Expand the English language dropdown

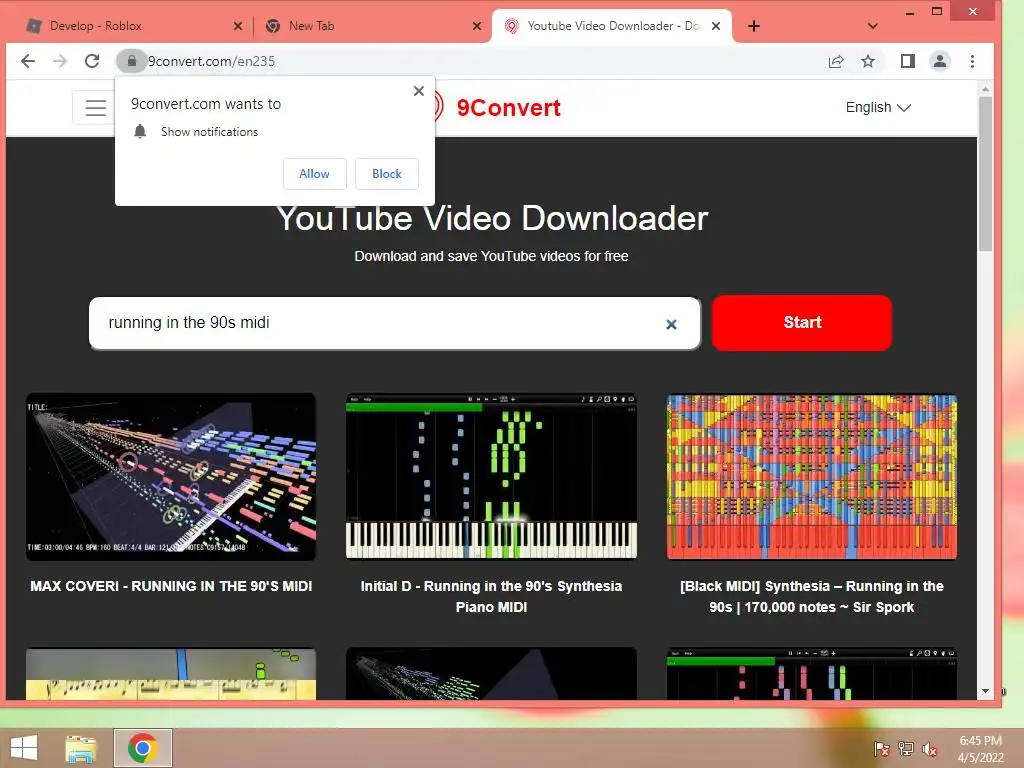[878, 107]
